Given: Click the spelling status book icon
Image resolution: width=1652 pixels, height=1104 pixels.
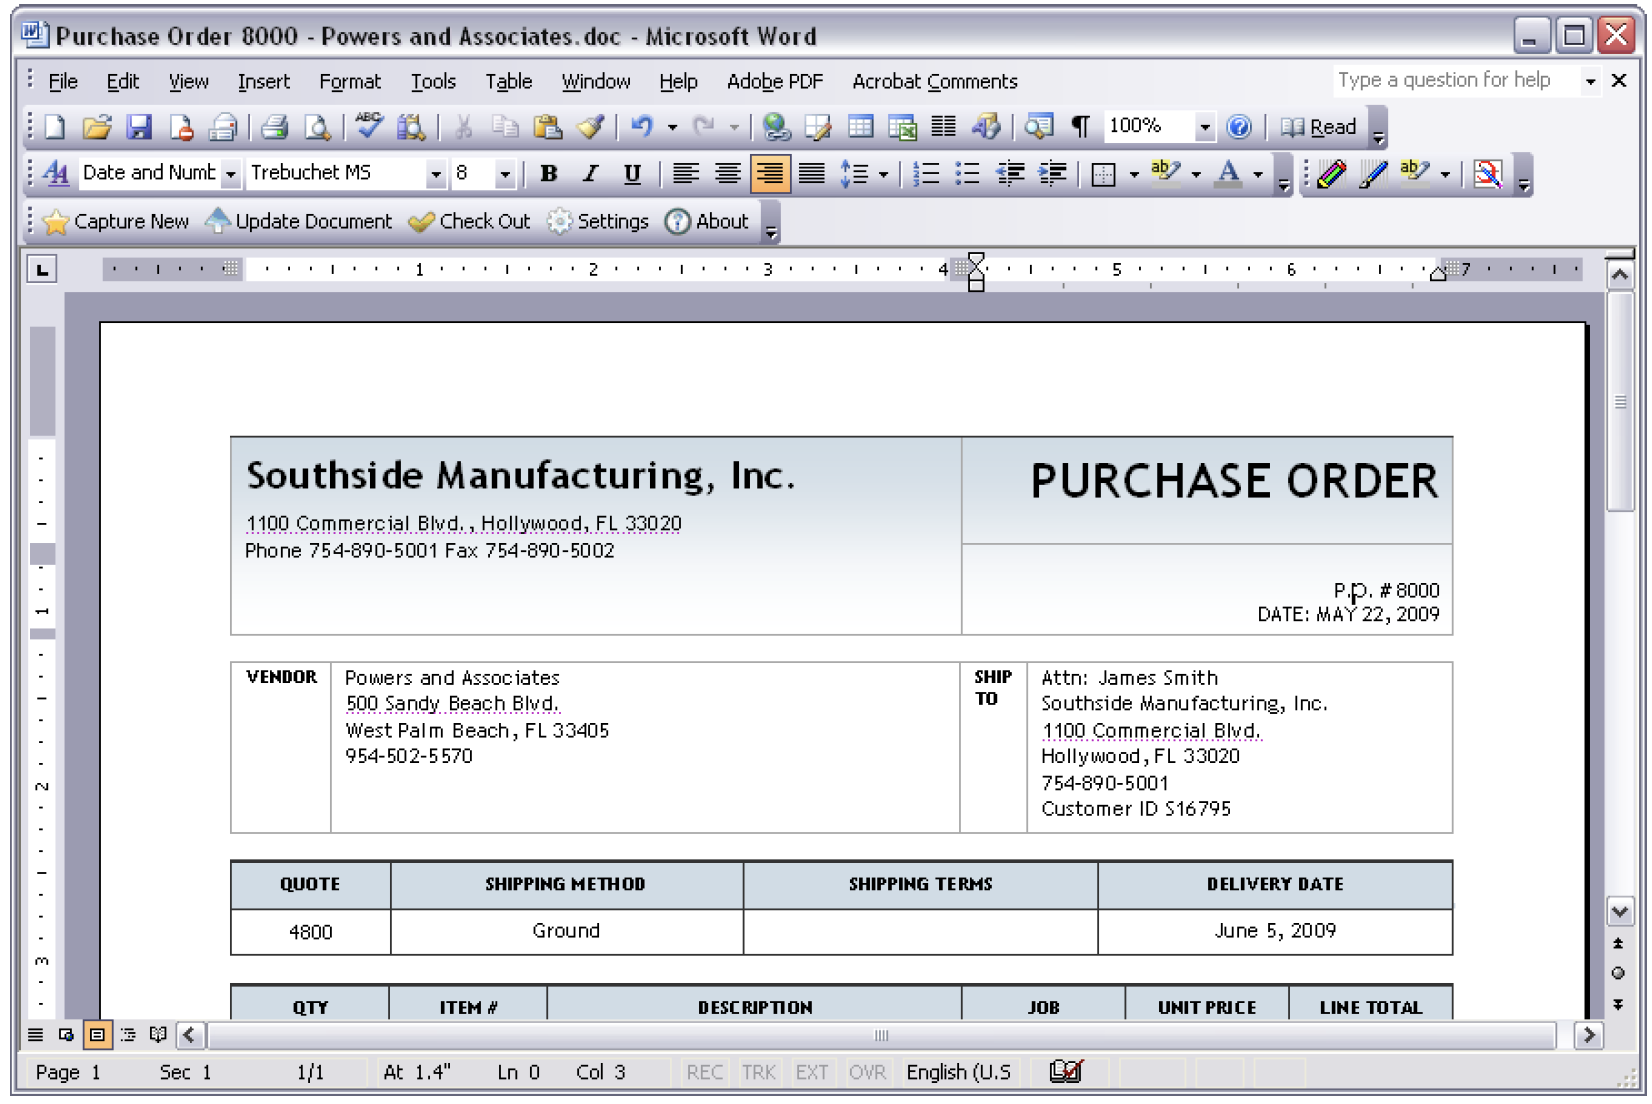Looking at the screenshot, I should pyautogui.click(x=1066, y=1072).
